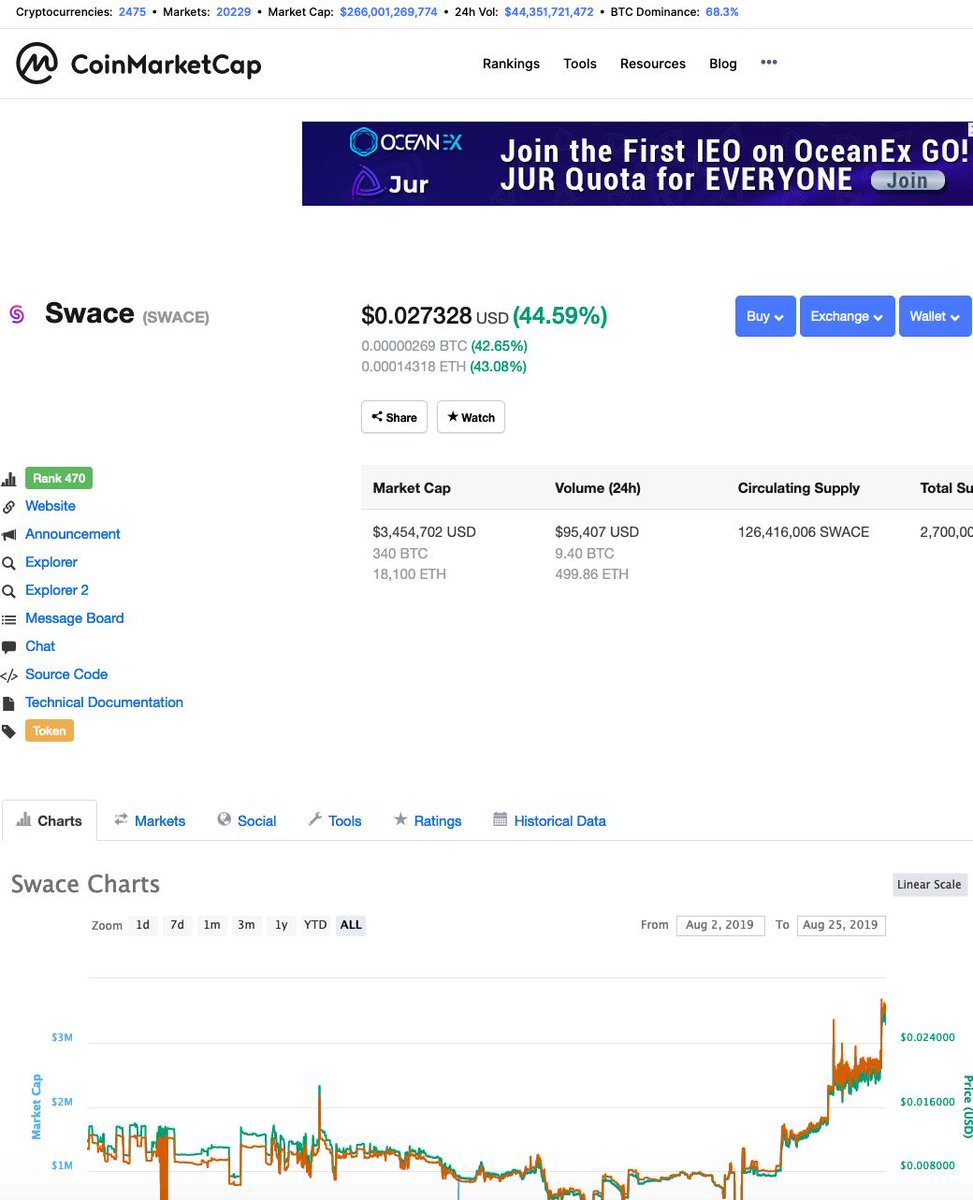Image resolution: width=973 pixels, height=1200 pixels.
Task: Click Join on the OceanEx ad banner
Action: coord(907,181)
